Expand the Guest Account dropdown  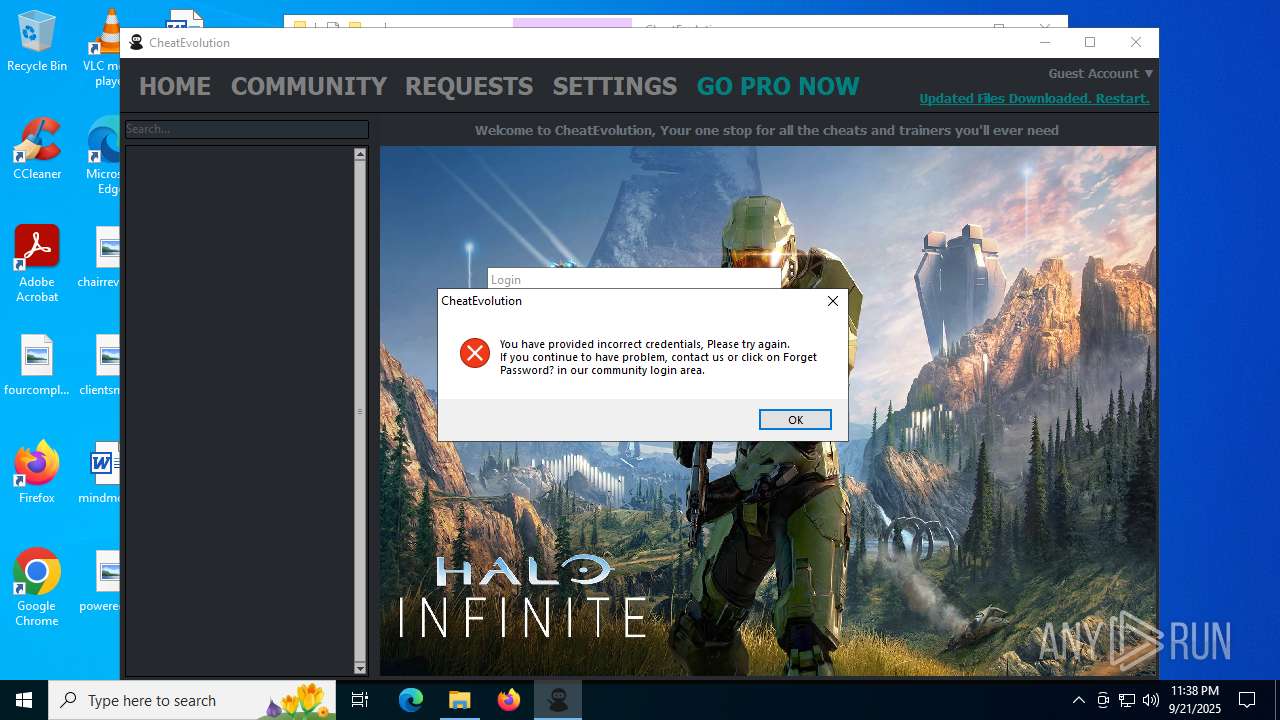point(1100,73)
